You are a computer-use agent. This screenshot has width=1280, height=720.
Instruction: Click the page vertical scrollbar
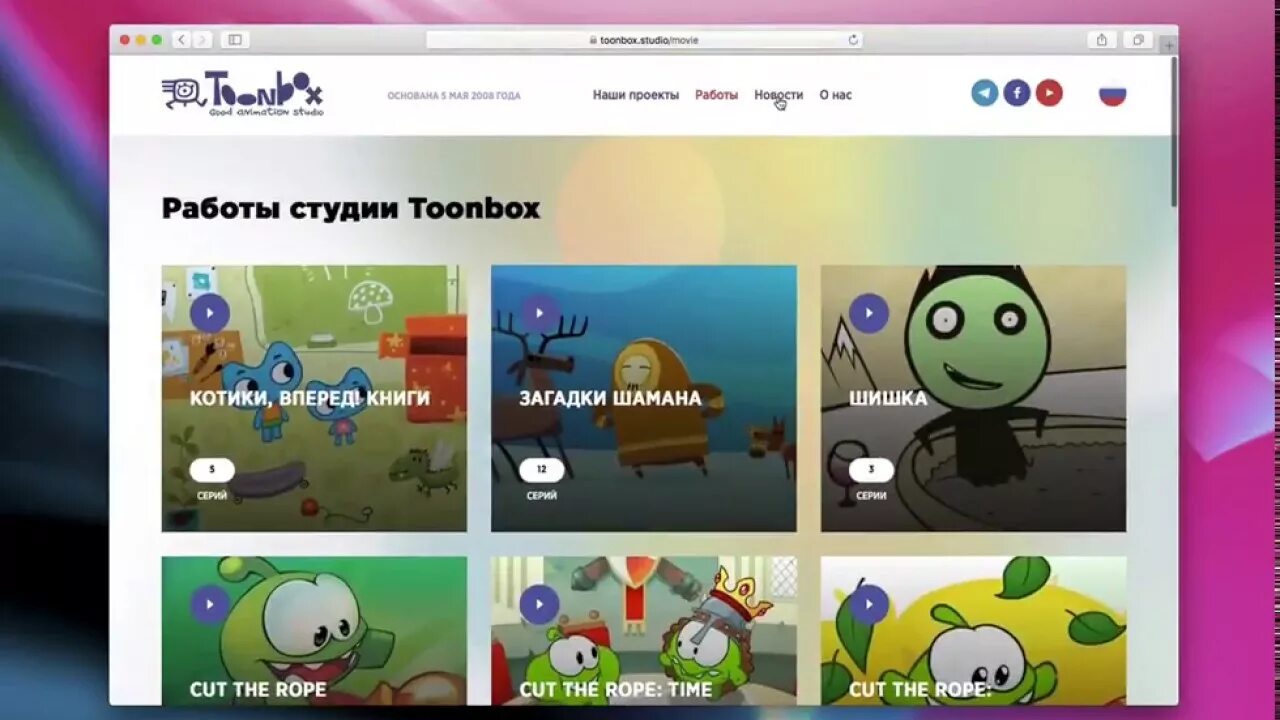pos(1174,132)
